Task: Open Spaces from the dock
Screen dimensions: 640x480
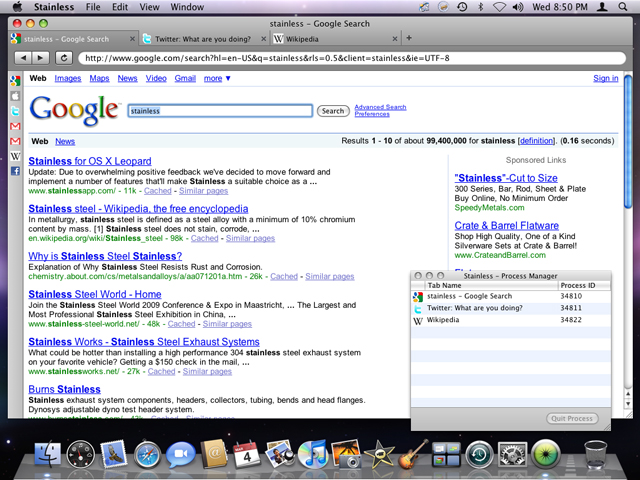Action: tap(446, 454)
